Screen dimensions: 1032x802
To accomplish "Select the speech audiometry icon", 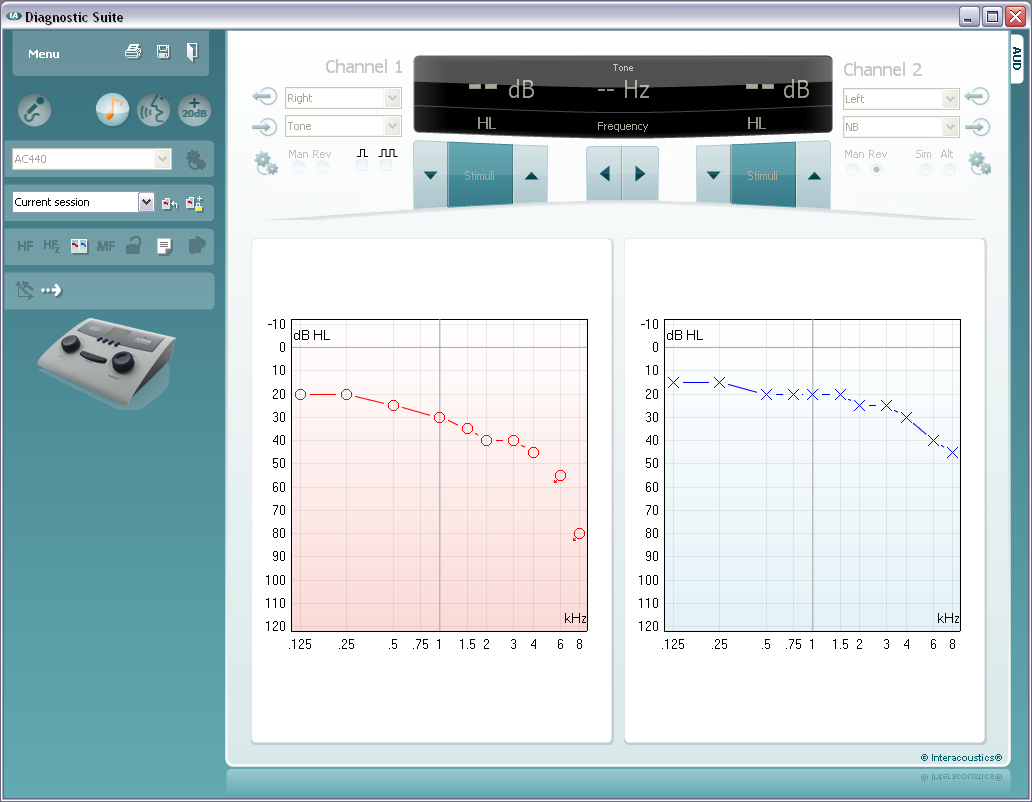I will point(153,110).
